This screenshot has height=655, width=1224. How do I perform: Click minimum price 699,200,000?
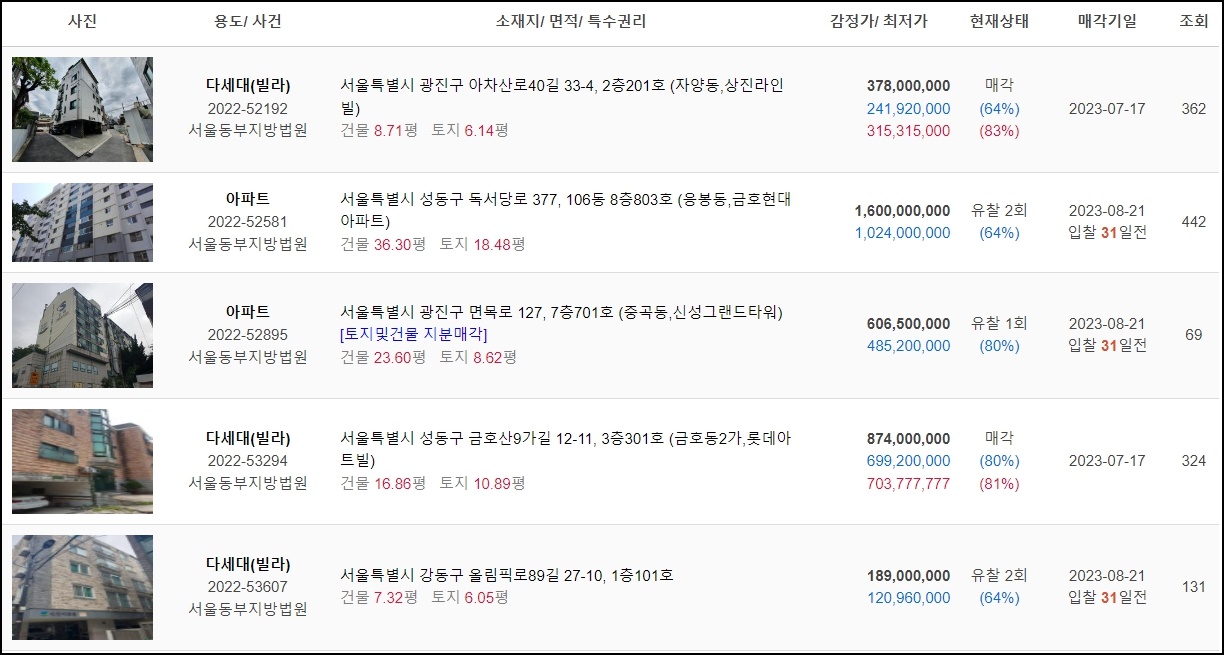tap(909, 460)
